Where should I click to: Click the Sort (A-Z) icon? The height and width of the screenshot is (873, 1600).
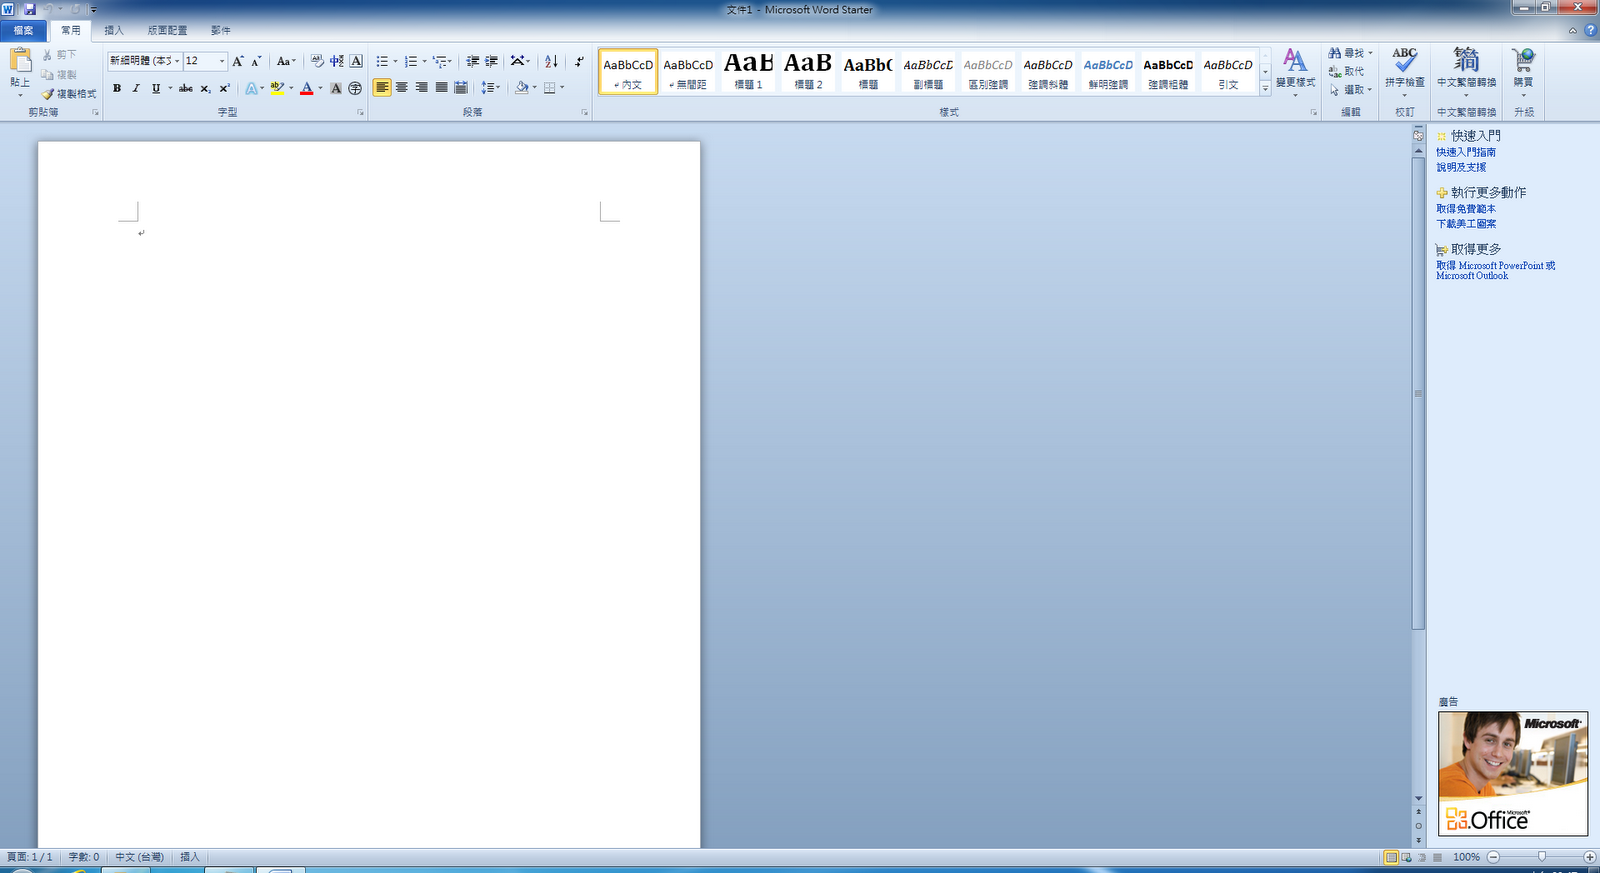(x=551, y=61)
